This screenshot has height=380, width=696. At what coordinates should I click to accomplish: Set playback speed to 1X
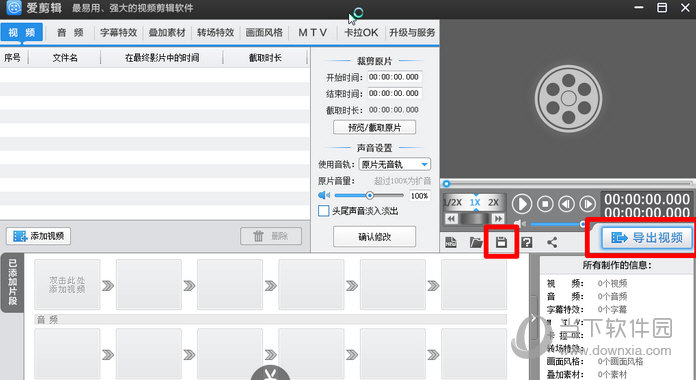[475, 202]
